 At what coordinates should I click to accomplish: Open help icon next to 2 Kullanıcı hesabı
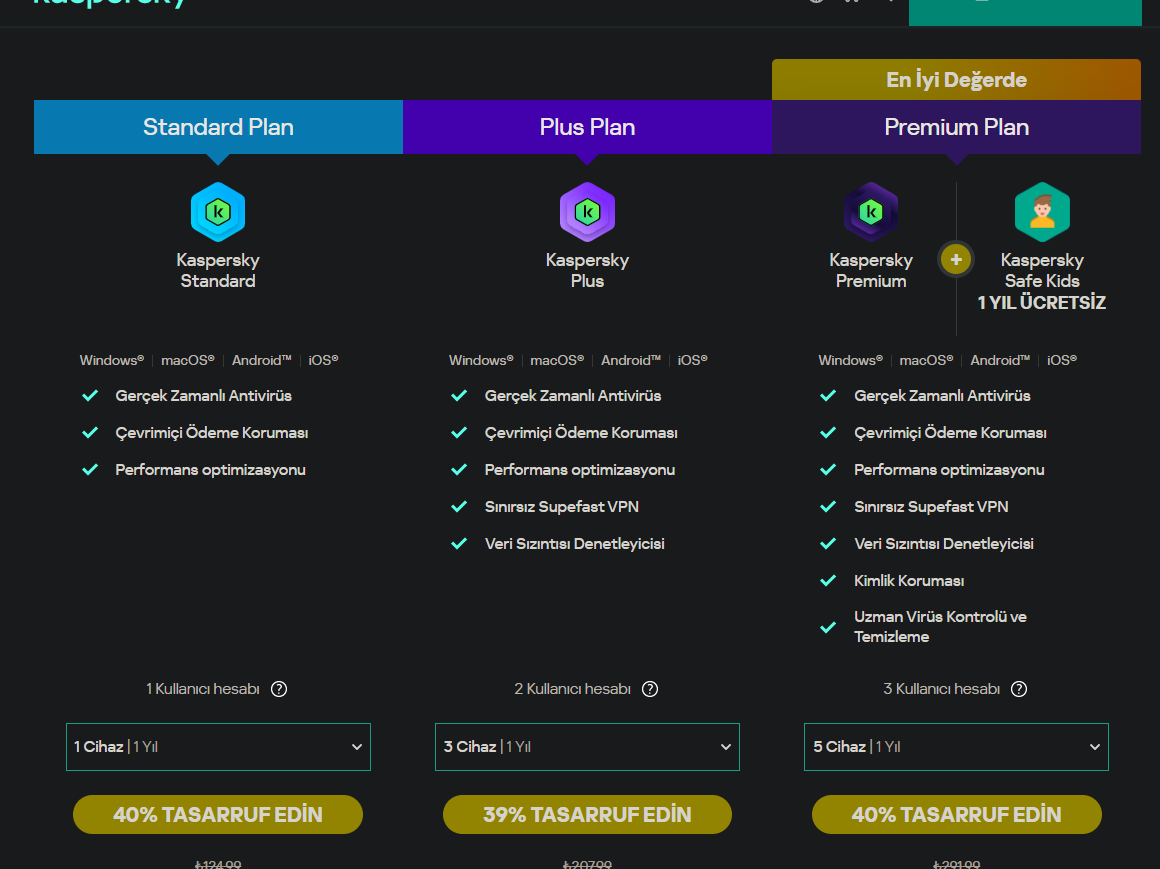click(650, 689)
